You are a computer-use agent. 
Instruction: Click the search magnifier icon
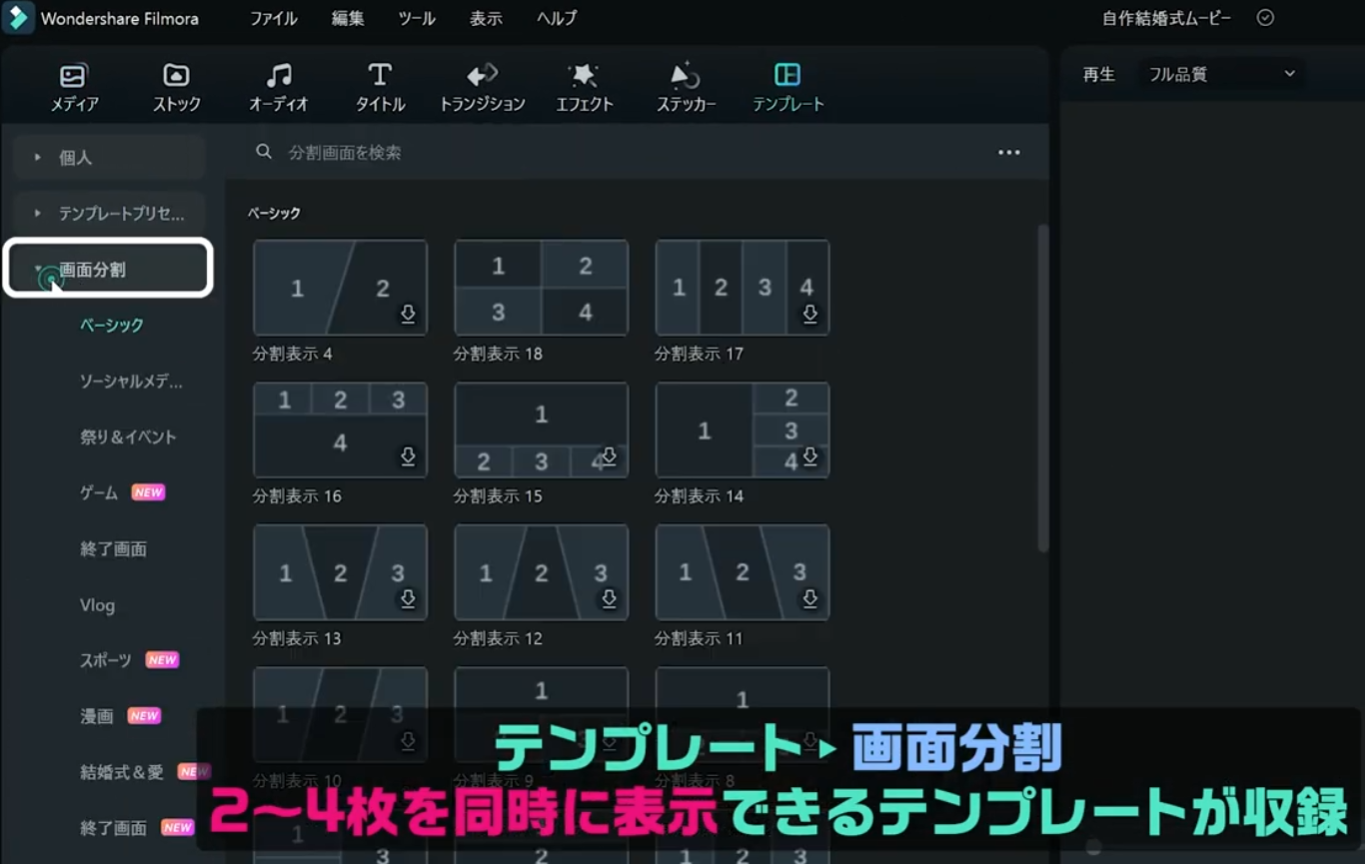pos(264,152)
